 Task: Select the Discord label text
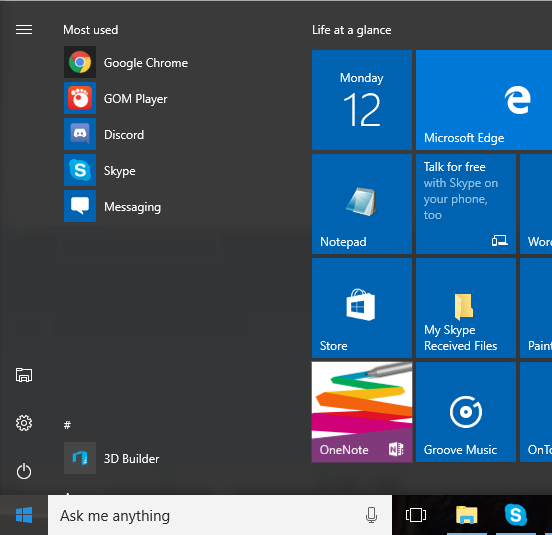[x=124, y=135]
